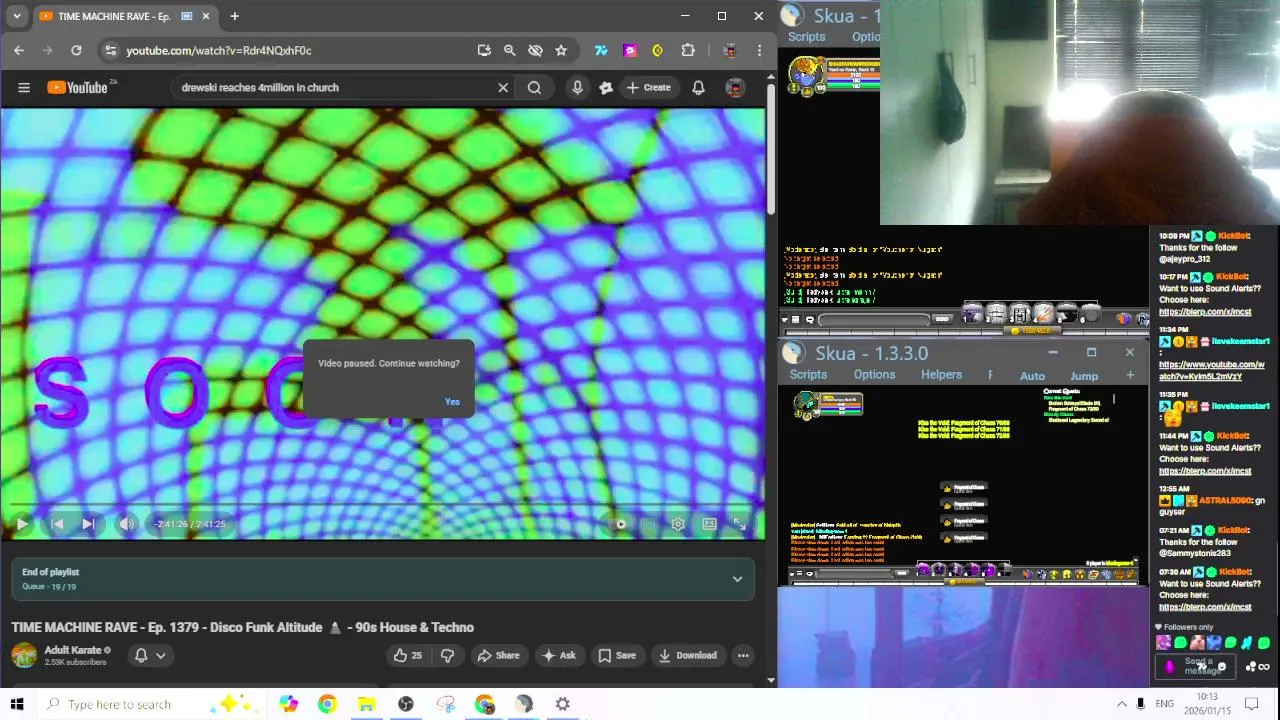The width and height of the screenshot is (1280, 720).
Task: Bookmark this page with star icon
Action: click(x=561, y=50)
